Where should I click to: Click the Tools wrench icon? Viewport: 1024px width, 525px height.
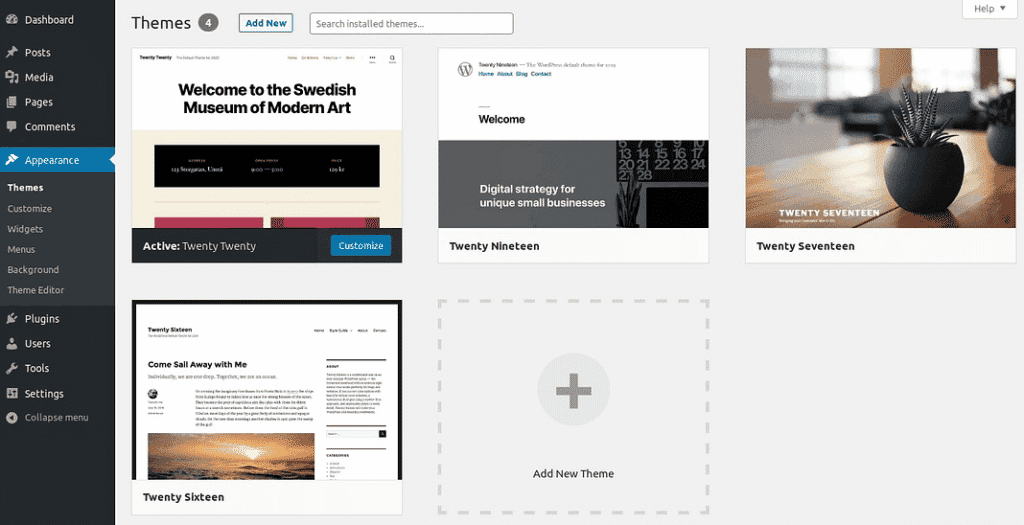(12, 368)
